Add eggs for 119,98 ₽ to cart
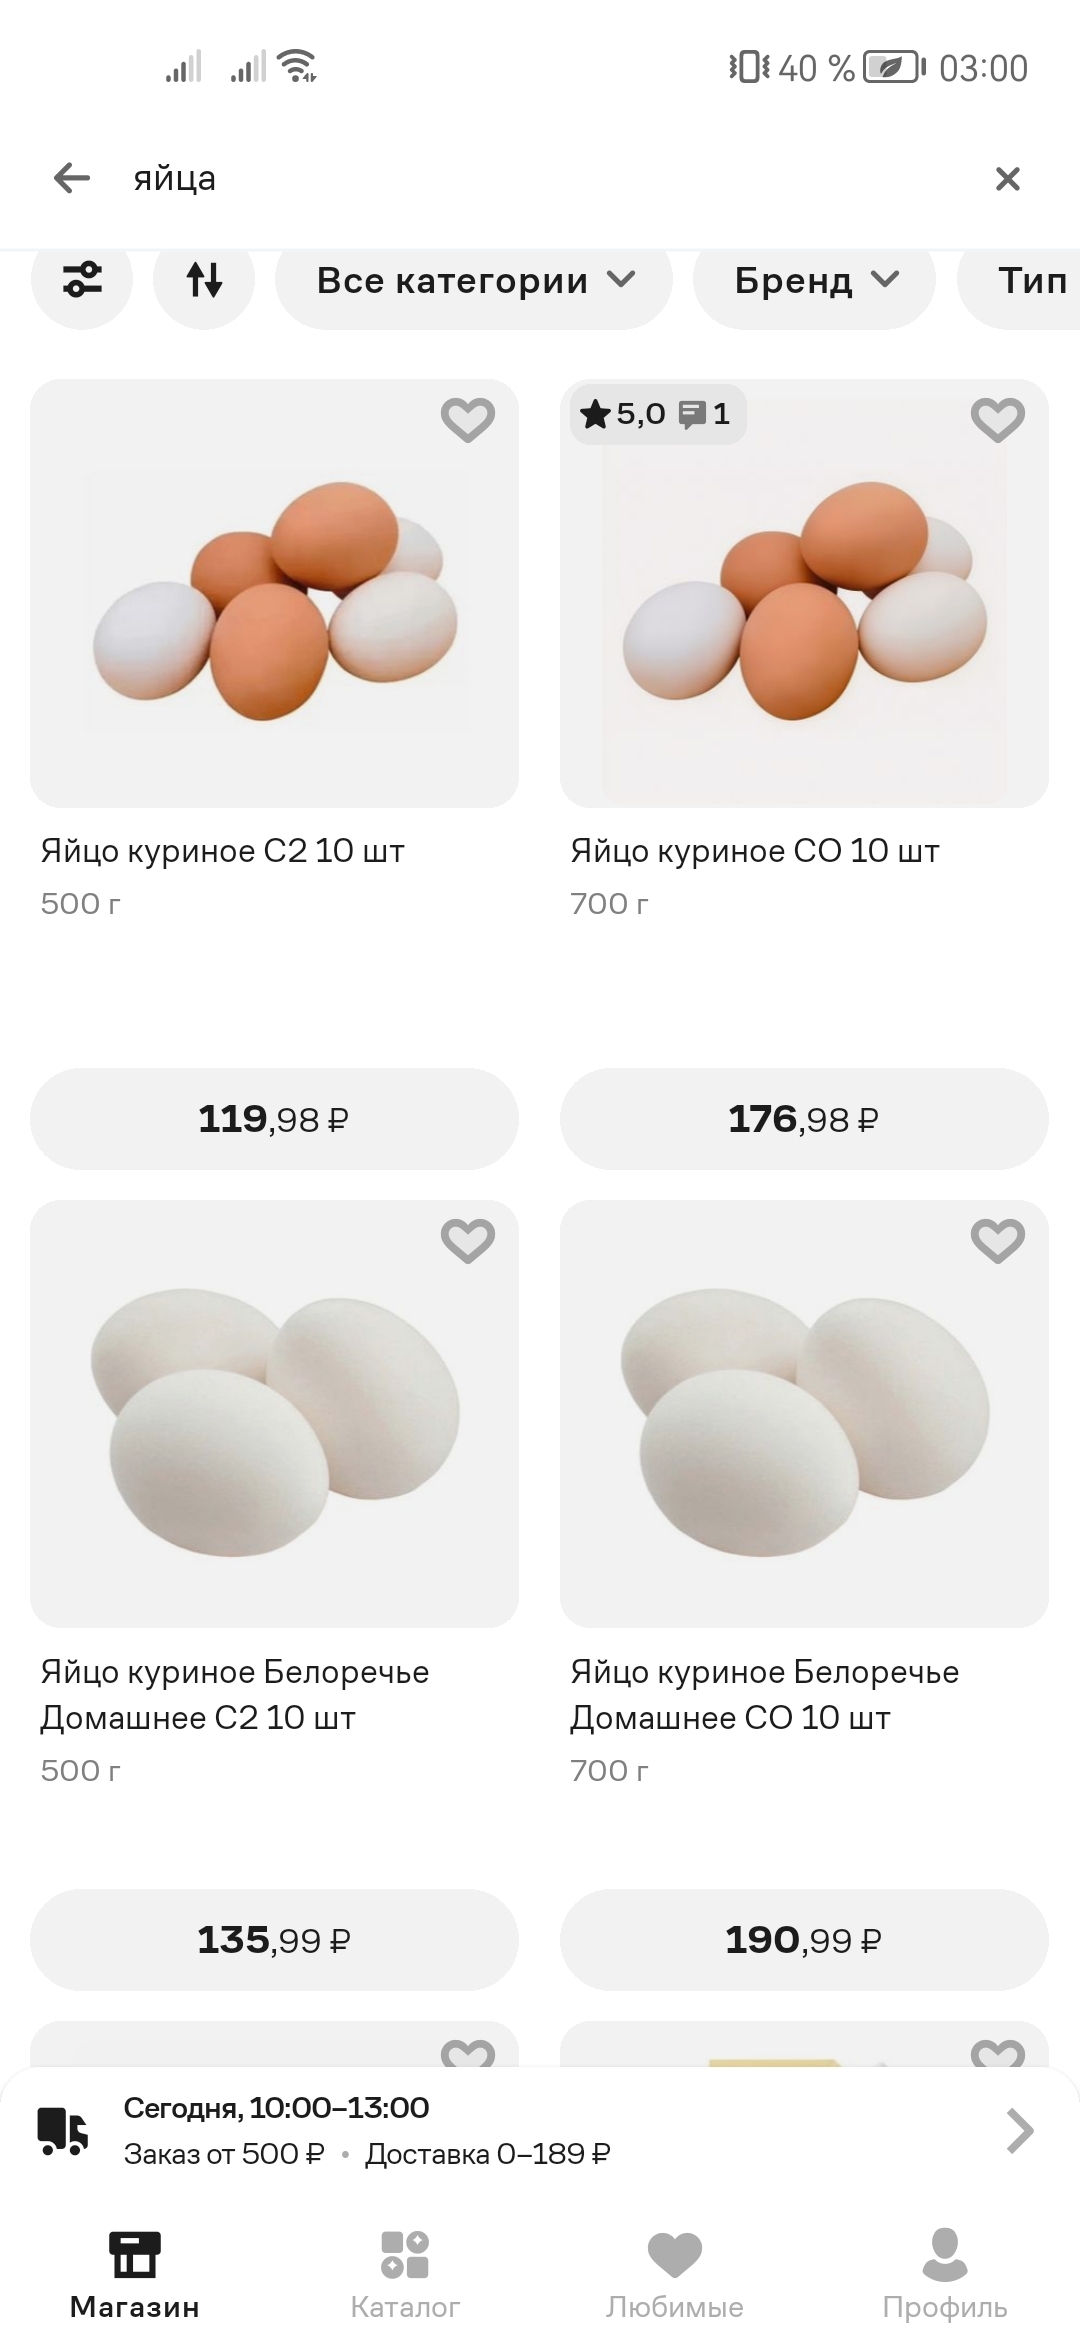This screenshot has height=2340, width=1080. click(274, 1119)
